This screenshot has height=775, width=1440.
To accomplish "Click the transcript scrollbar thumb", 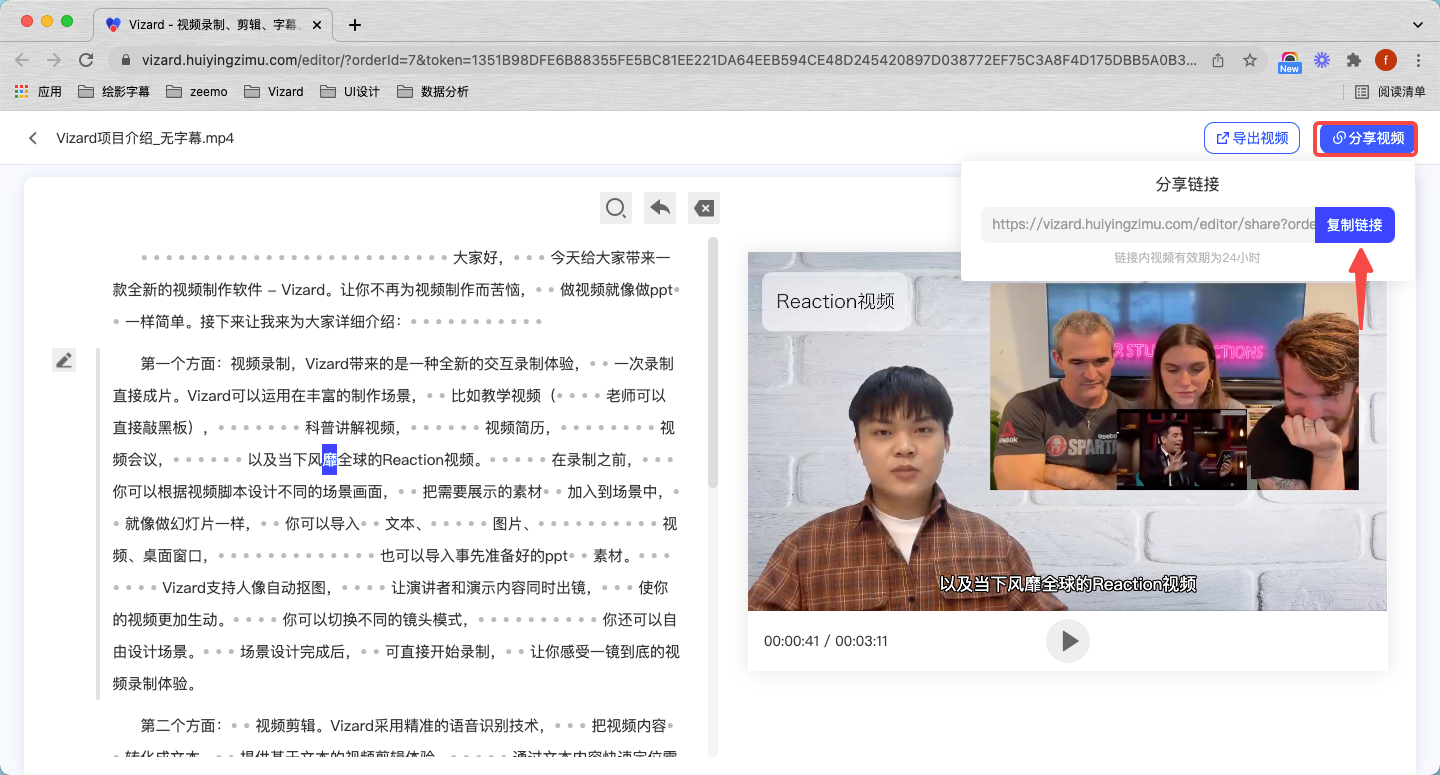I will [713, 362].
